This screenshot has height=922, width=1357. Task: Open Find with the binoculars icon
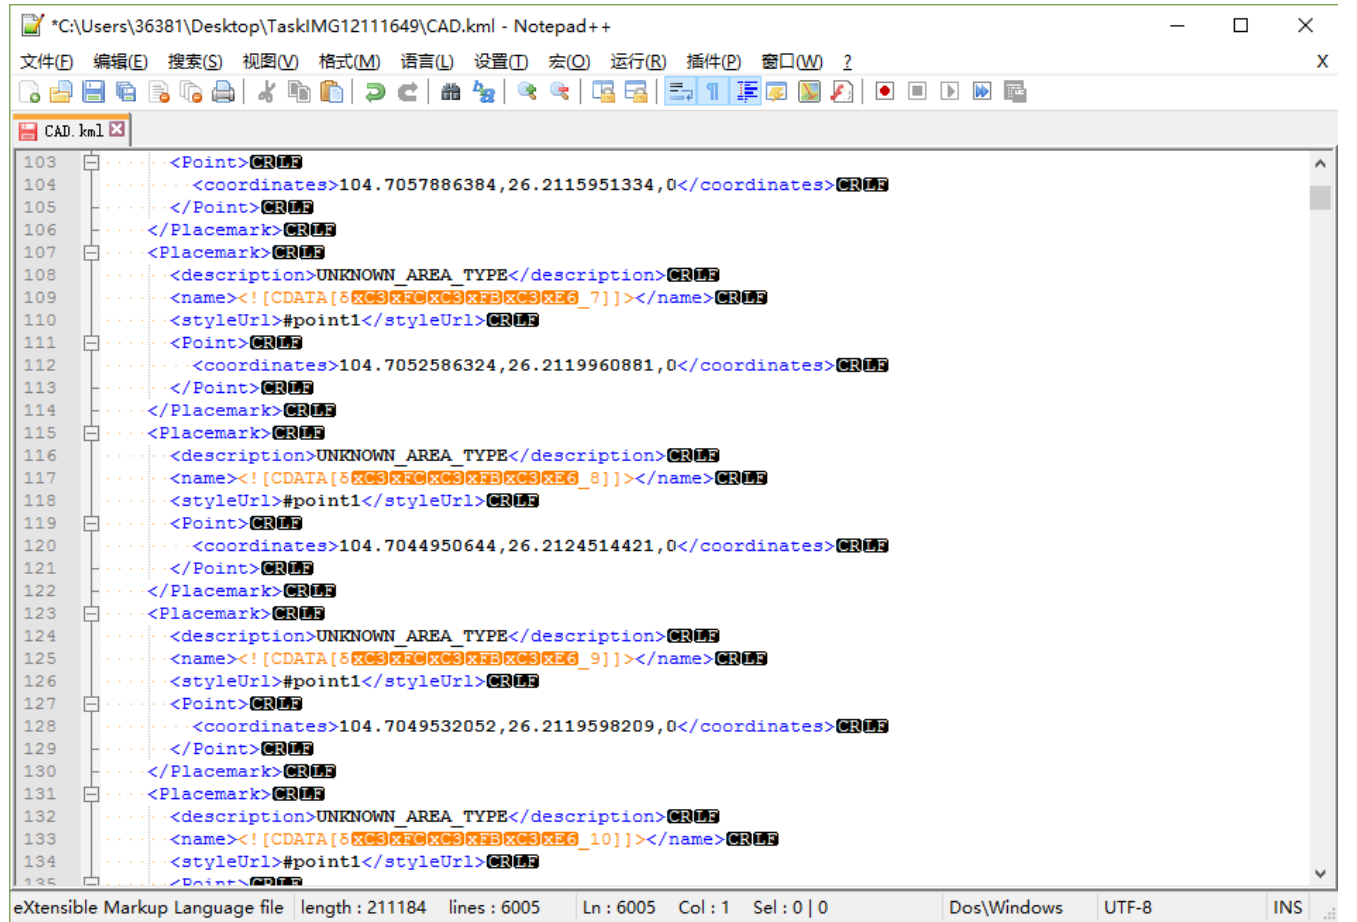tap(451, 92)
